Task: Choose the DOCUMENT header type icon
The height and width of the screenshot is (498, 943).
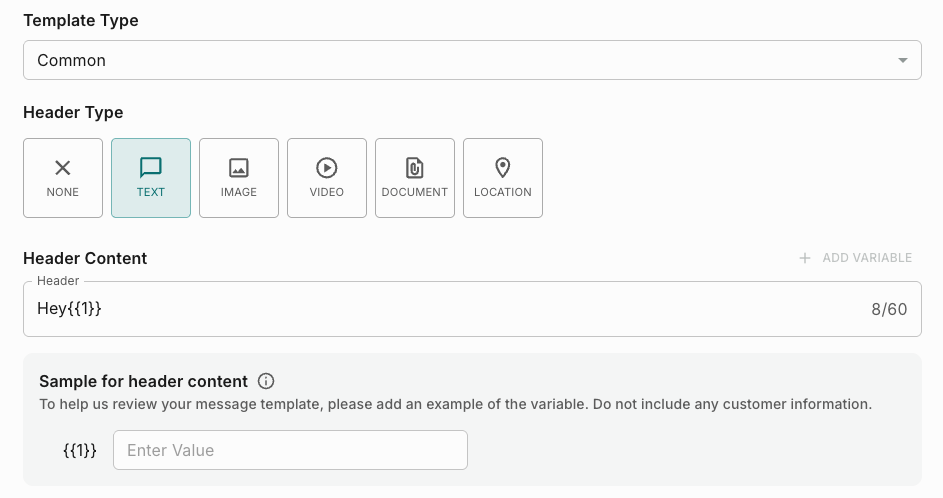Action: (x=415, y=168)
